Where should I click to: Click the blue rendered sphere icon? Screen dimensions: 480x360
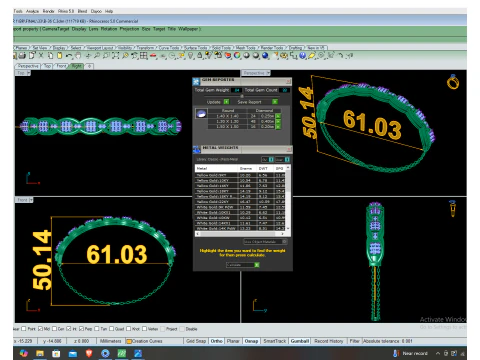click(265, 56)
